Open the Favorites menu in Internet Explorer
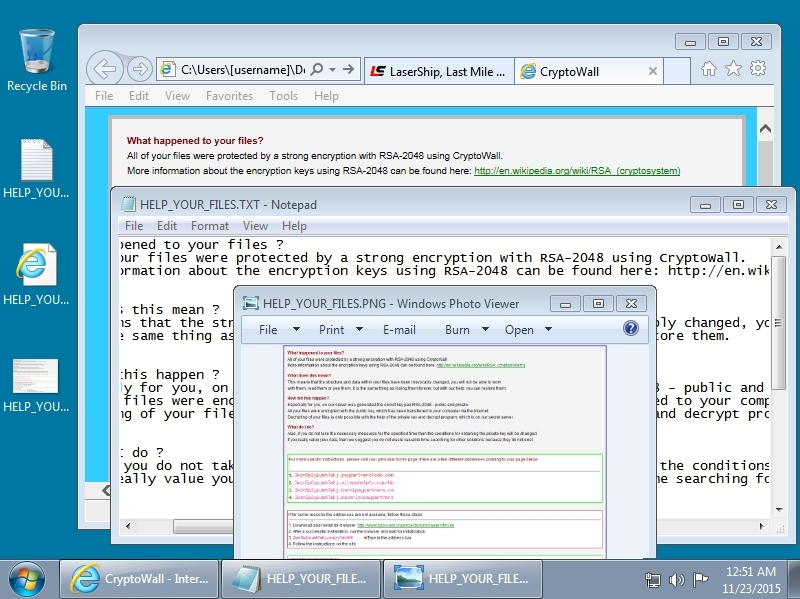 tap(229, 96)
